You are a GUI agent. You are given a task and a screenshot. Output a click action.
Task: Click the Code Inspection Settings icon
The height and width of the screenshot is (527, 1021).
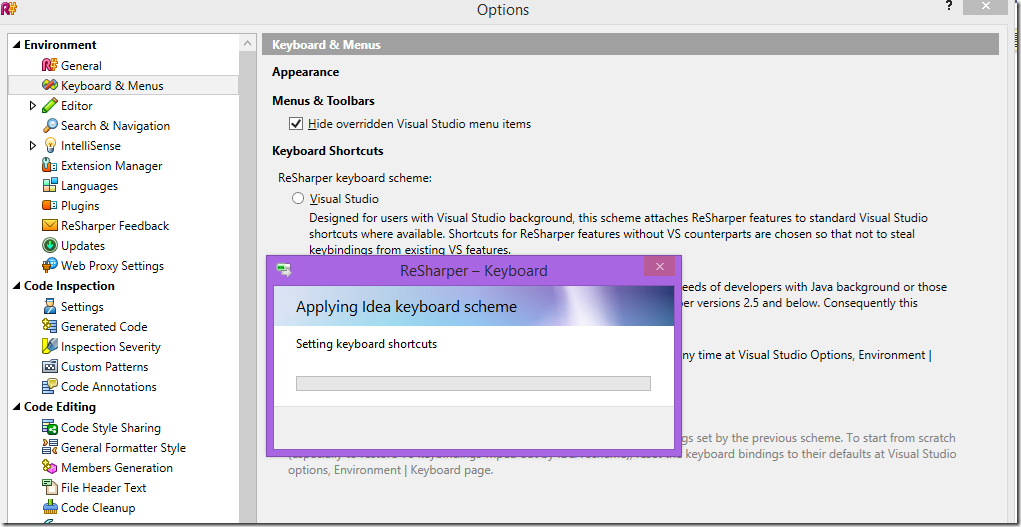(x=49, y=306)
